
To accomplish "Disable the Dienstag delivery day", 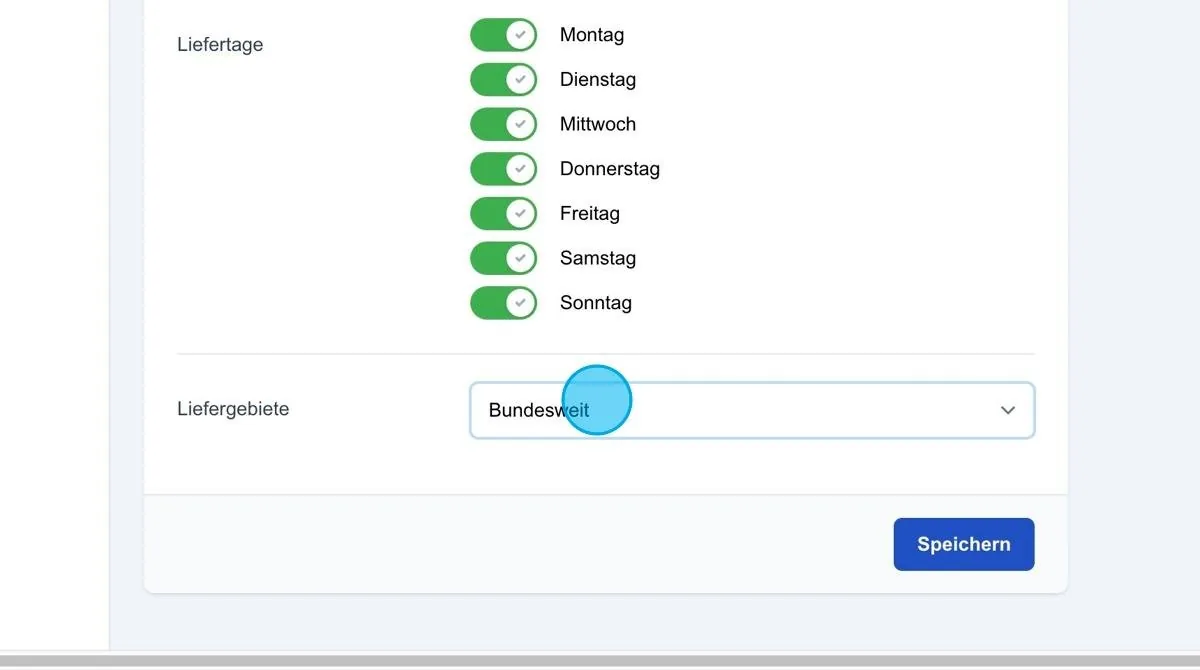I will point(503,80).
